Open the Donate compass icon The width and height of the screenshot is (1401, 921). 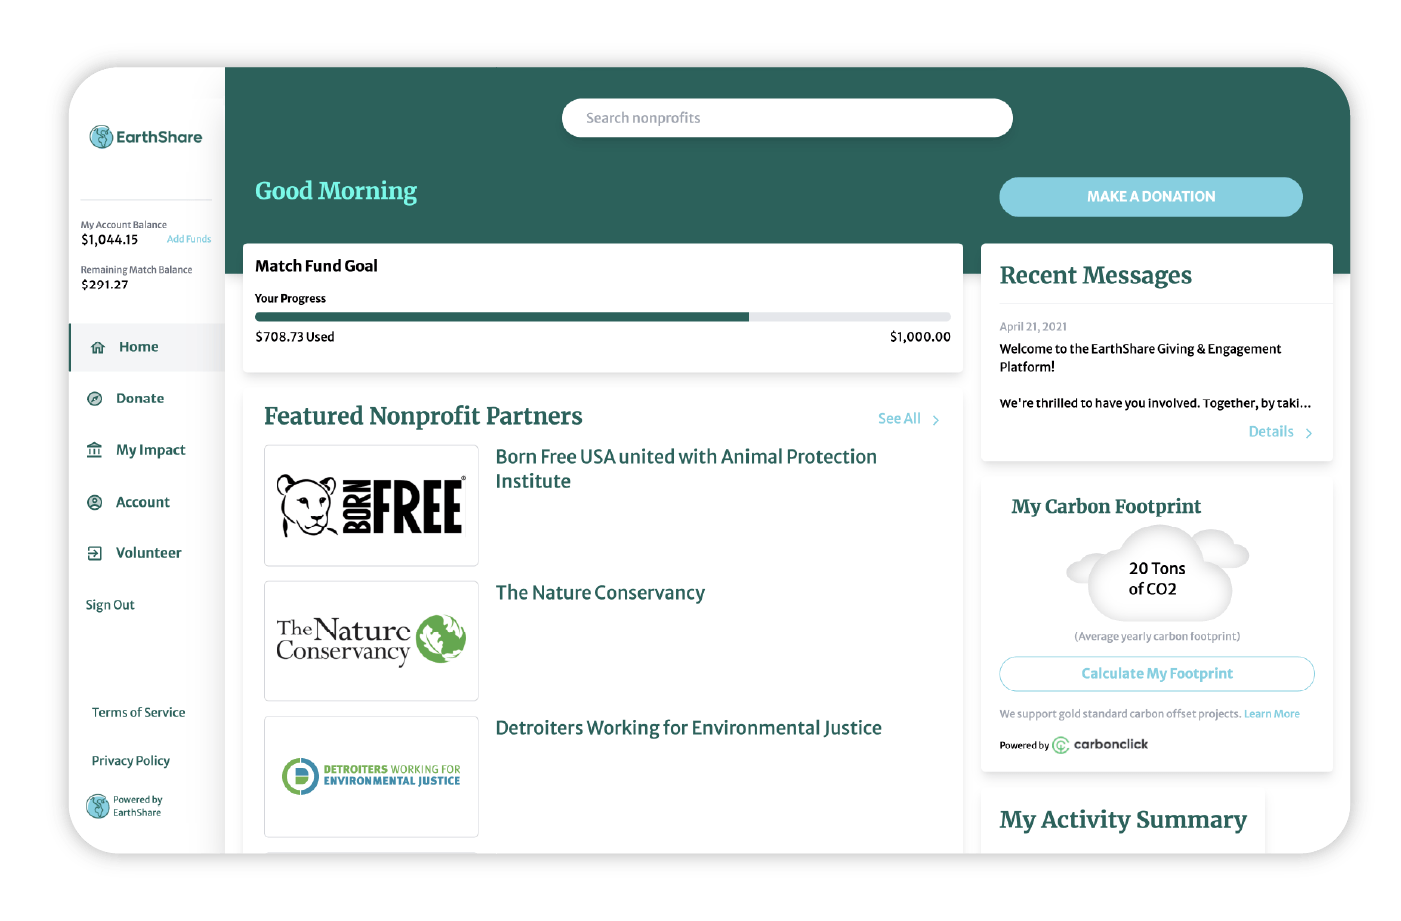click(95, 399)
